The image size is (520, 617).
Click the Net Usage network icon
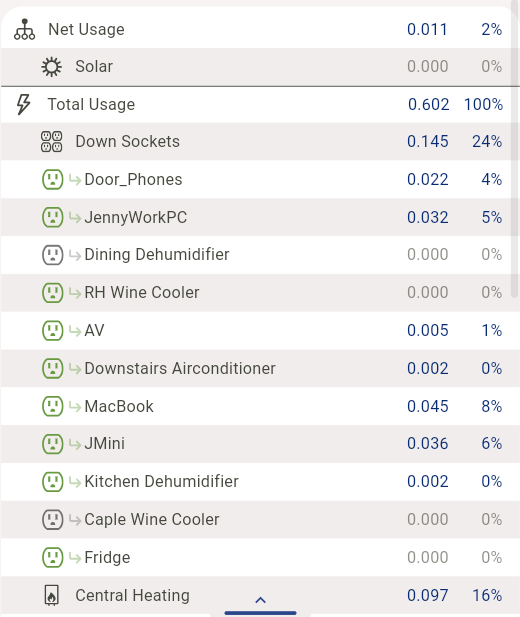pos(24,30)
